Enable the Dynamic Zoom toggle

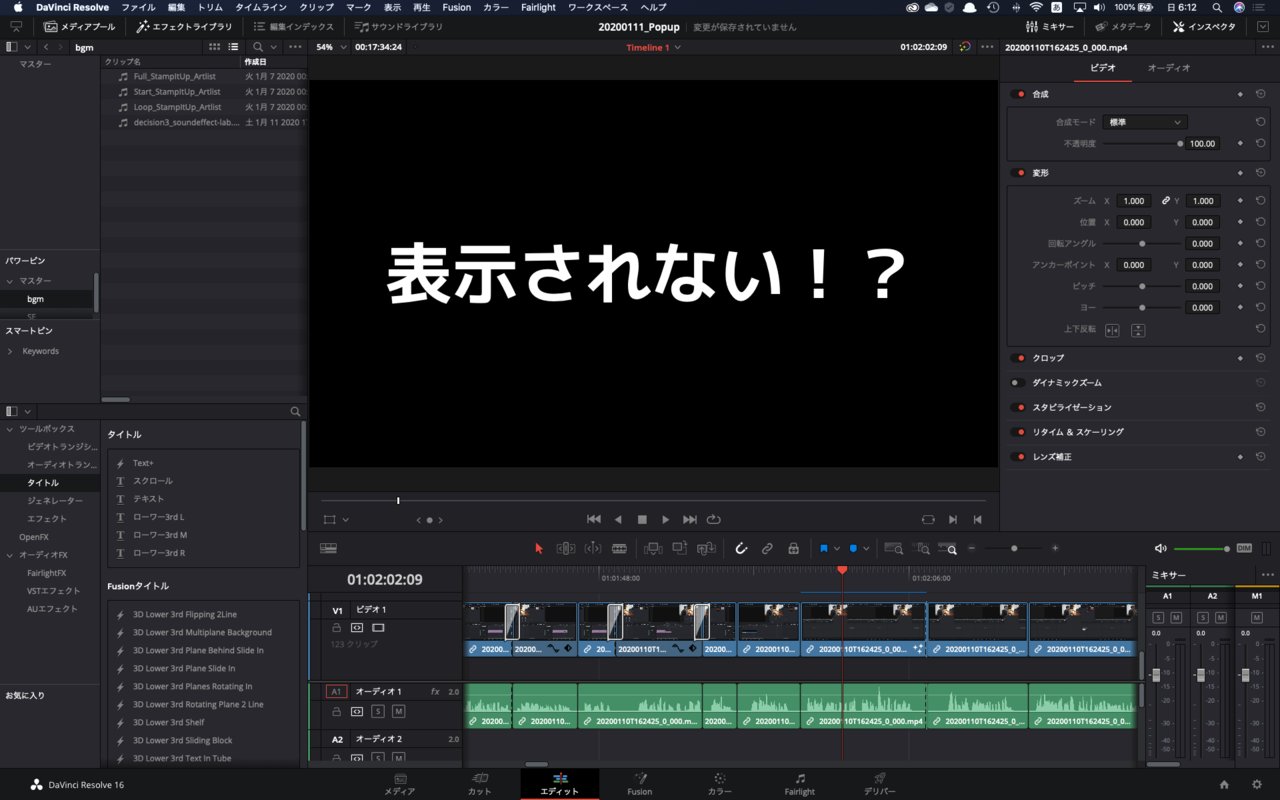tap(1017, 383)
